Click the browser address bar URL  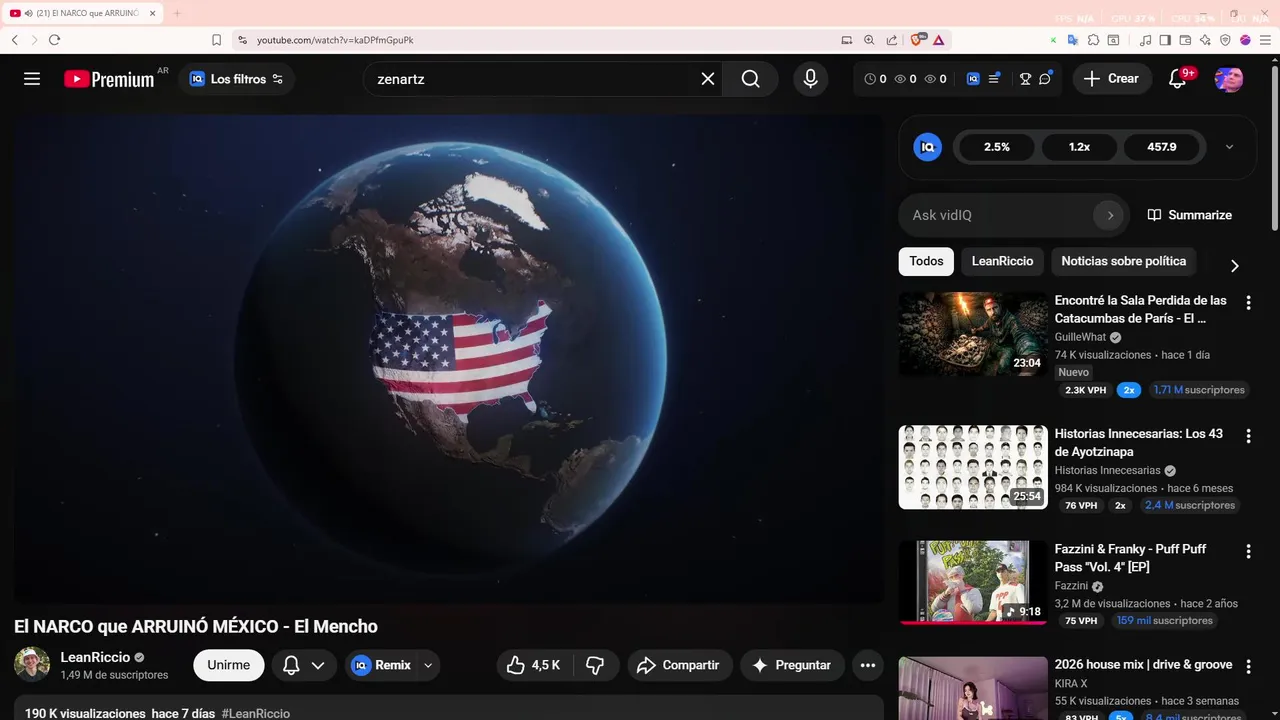[x=335, y=40]
